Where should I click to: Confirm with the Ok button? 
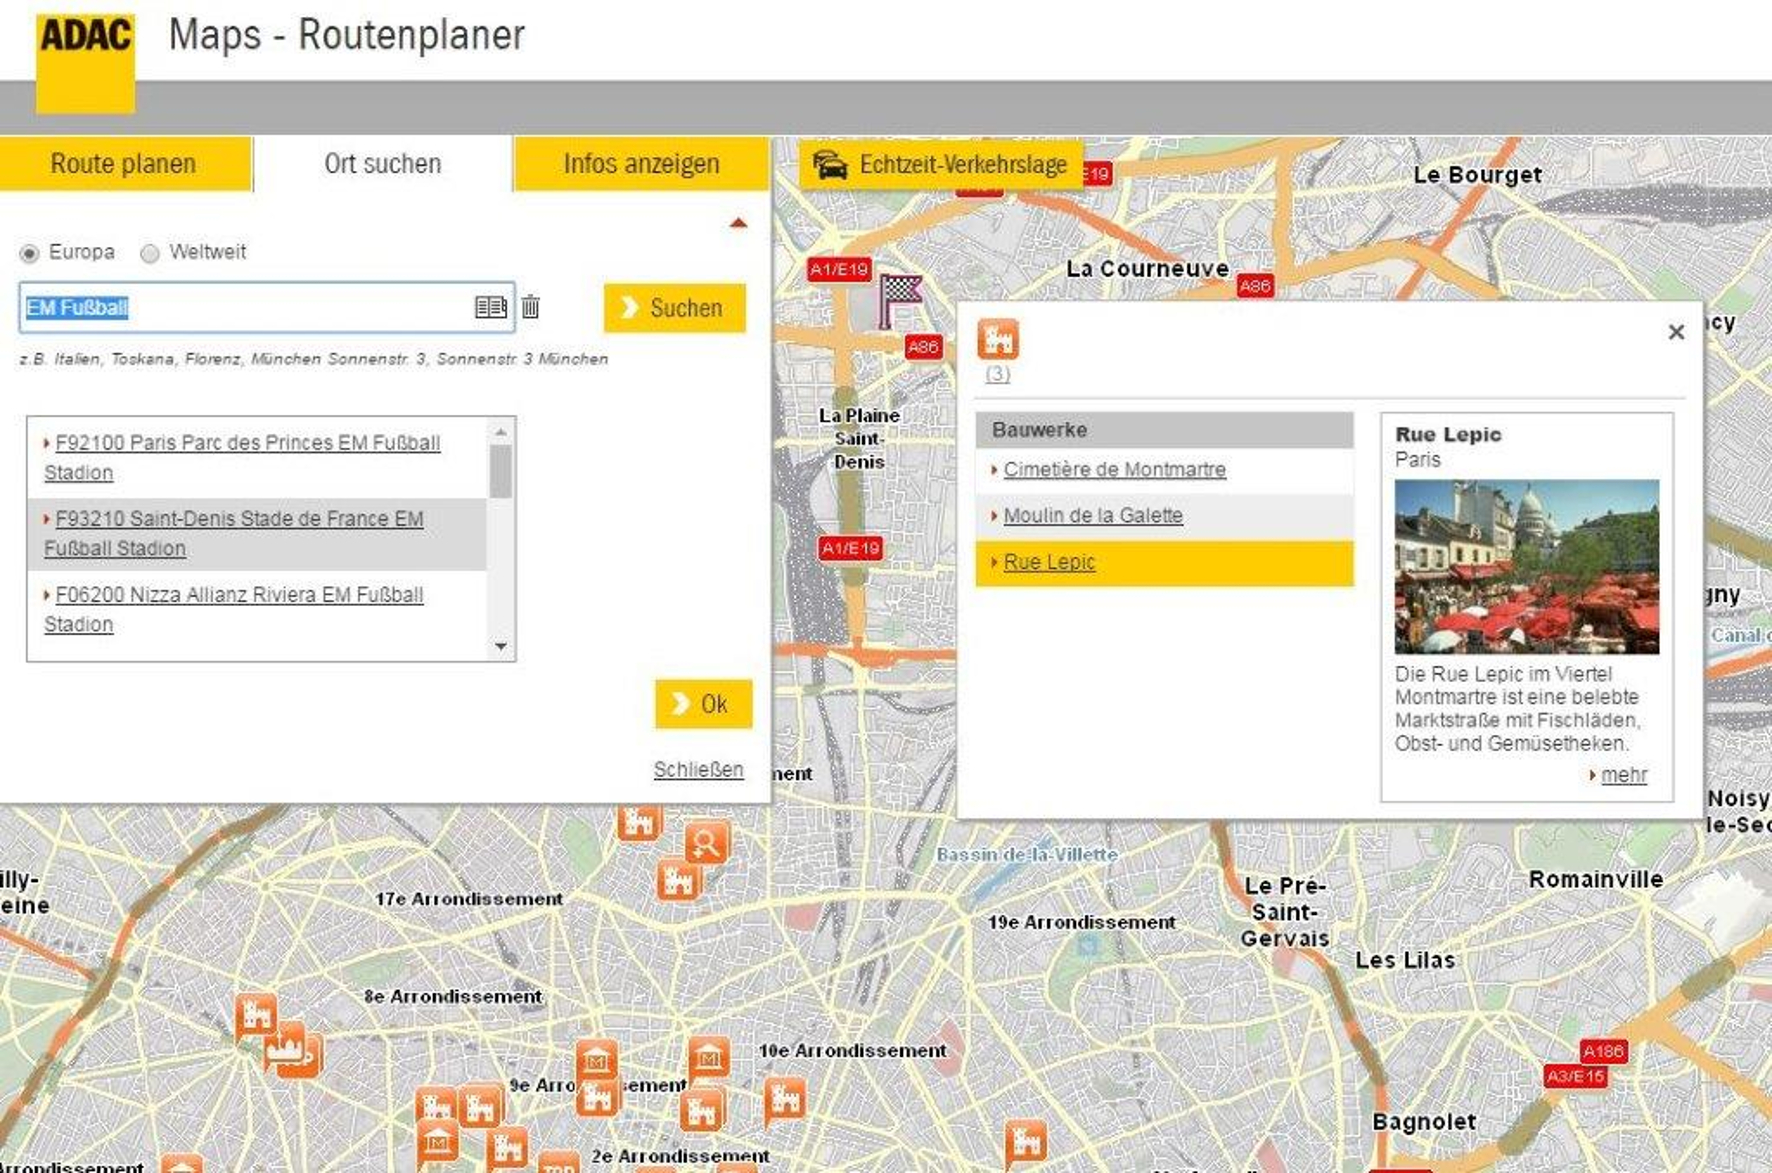(x=703, y=704)
